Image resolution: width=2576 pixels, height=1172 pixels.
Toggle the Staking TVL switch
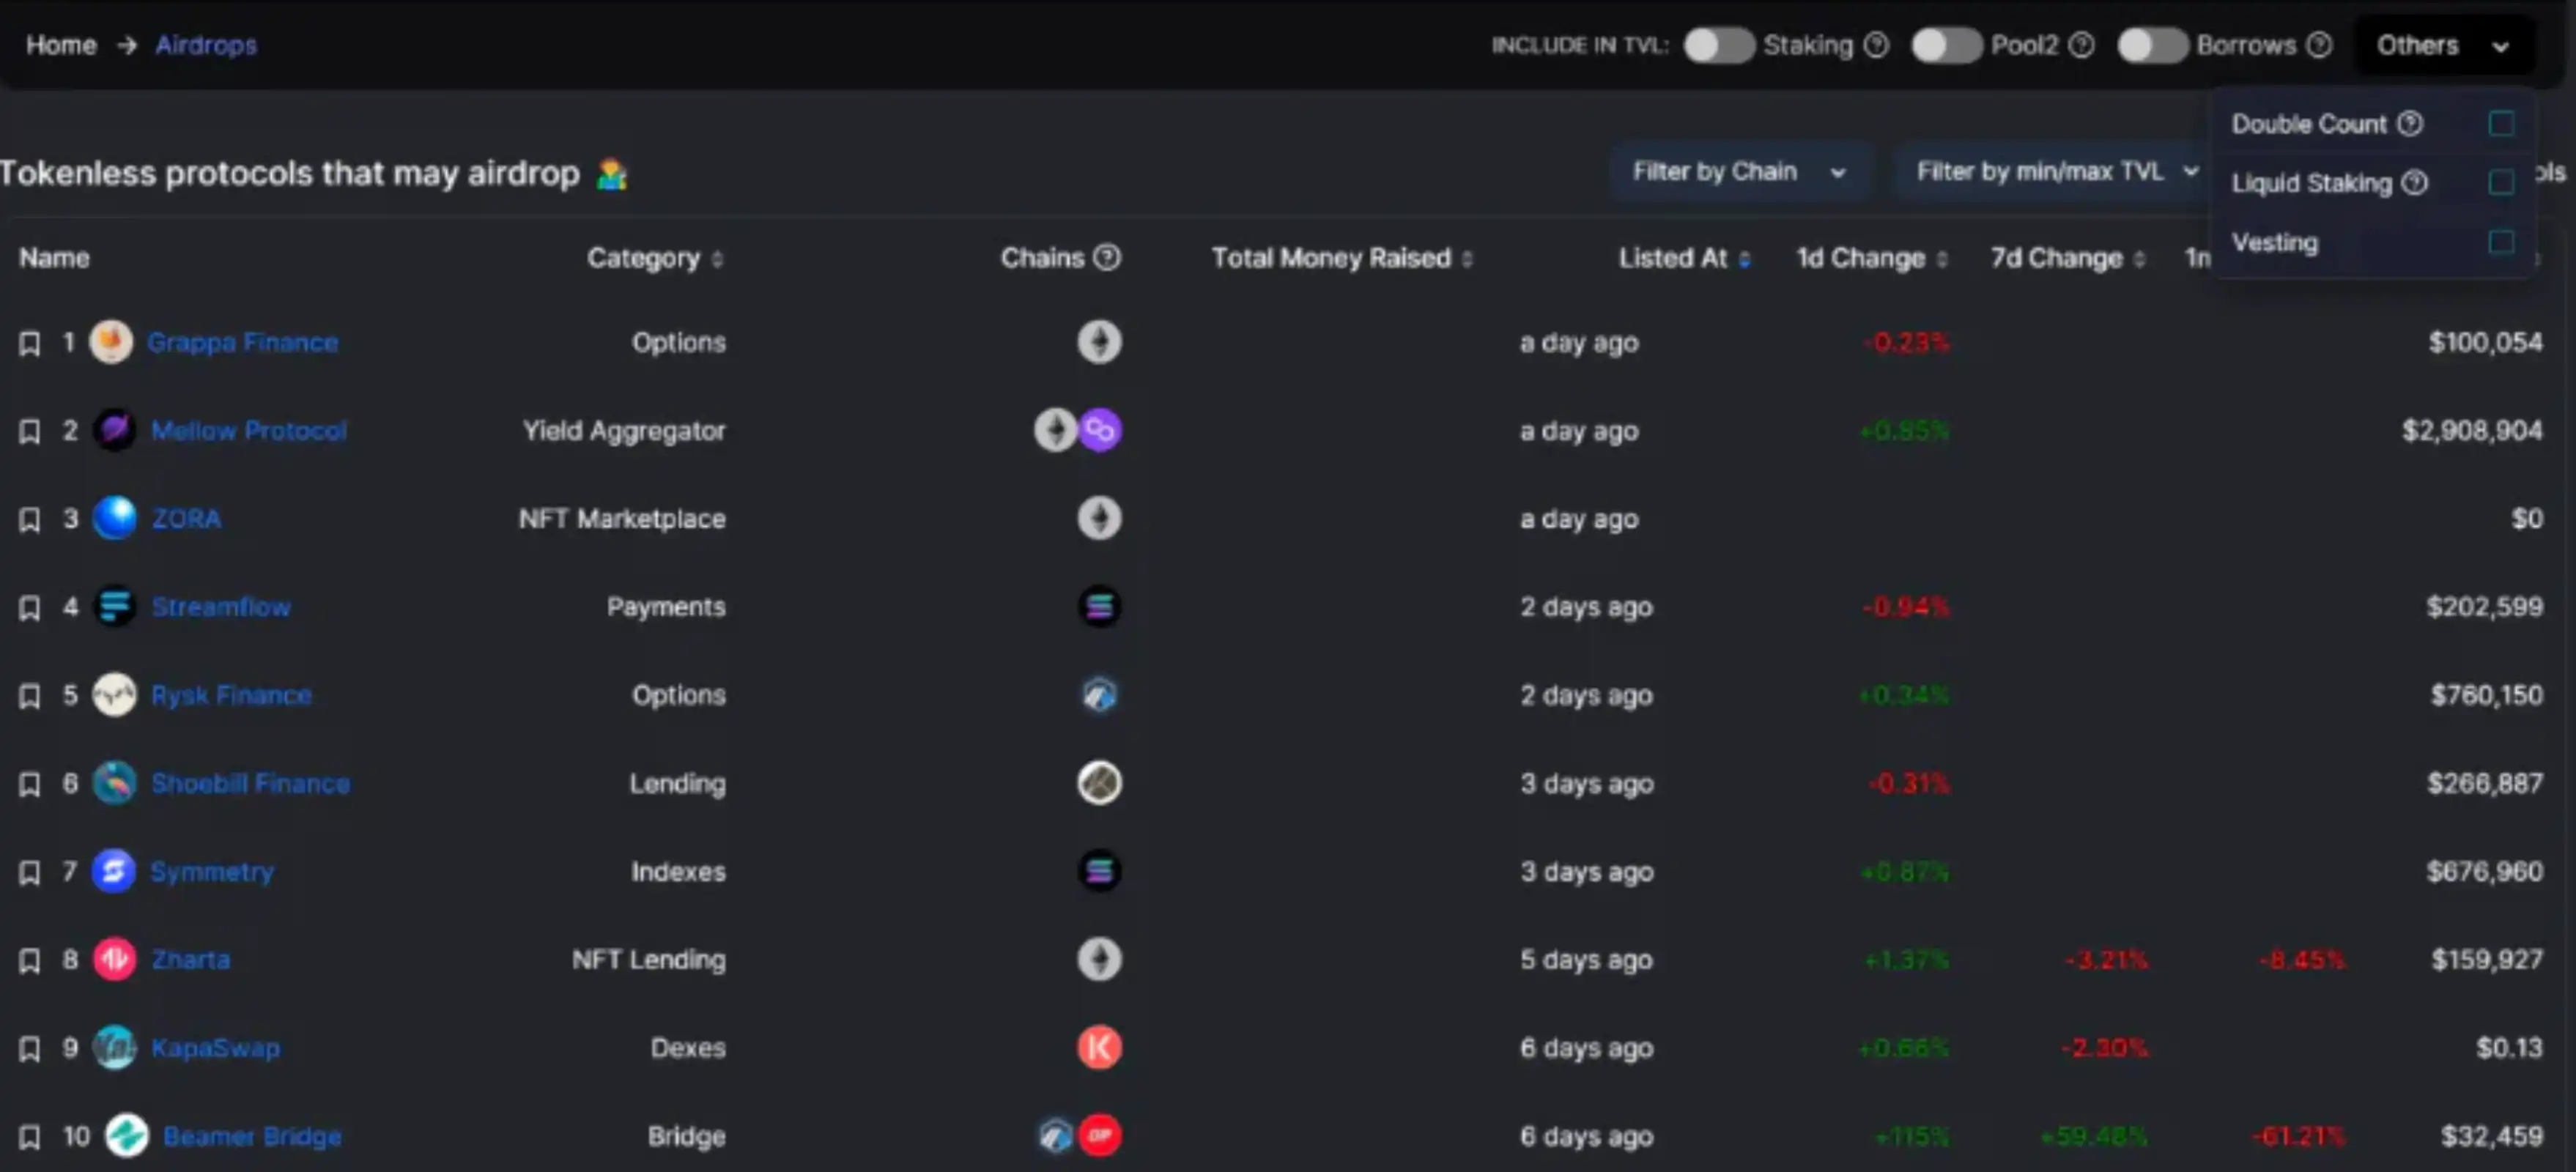[x=1722, y=45]
